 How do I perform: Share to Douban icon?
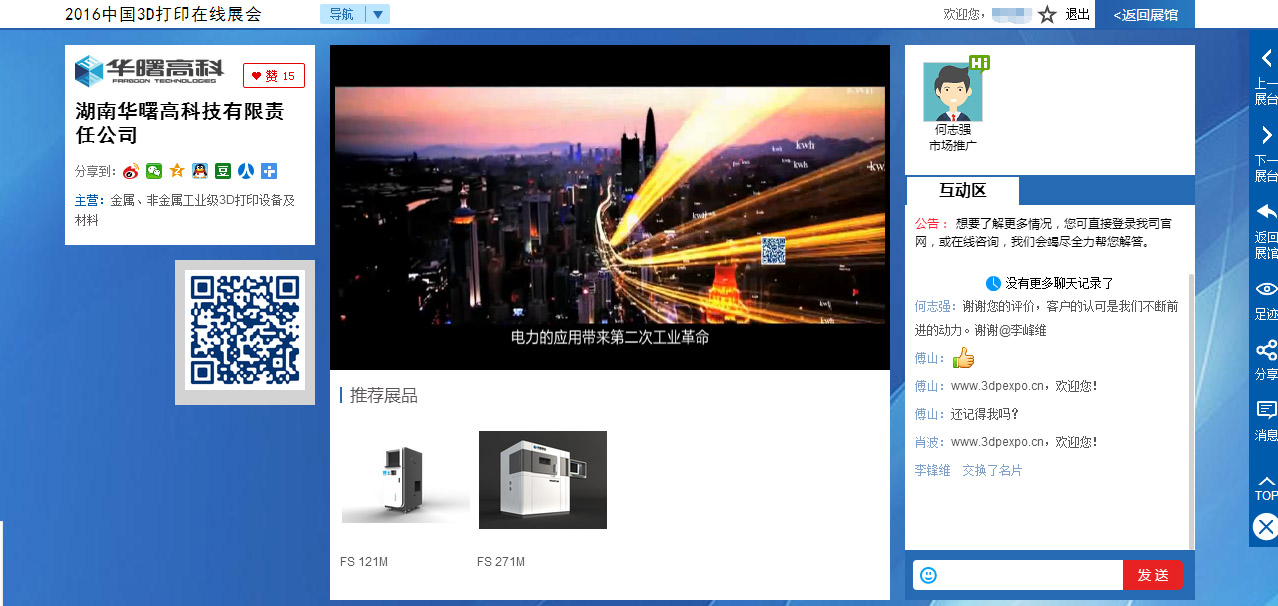tap(223, 171)
